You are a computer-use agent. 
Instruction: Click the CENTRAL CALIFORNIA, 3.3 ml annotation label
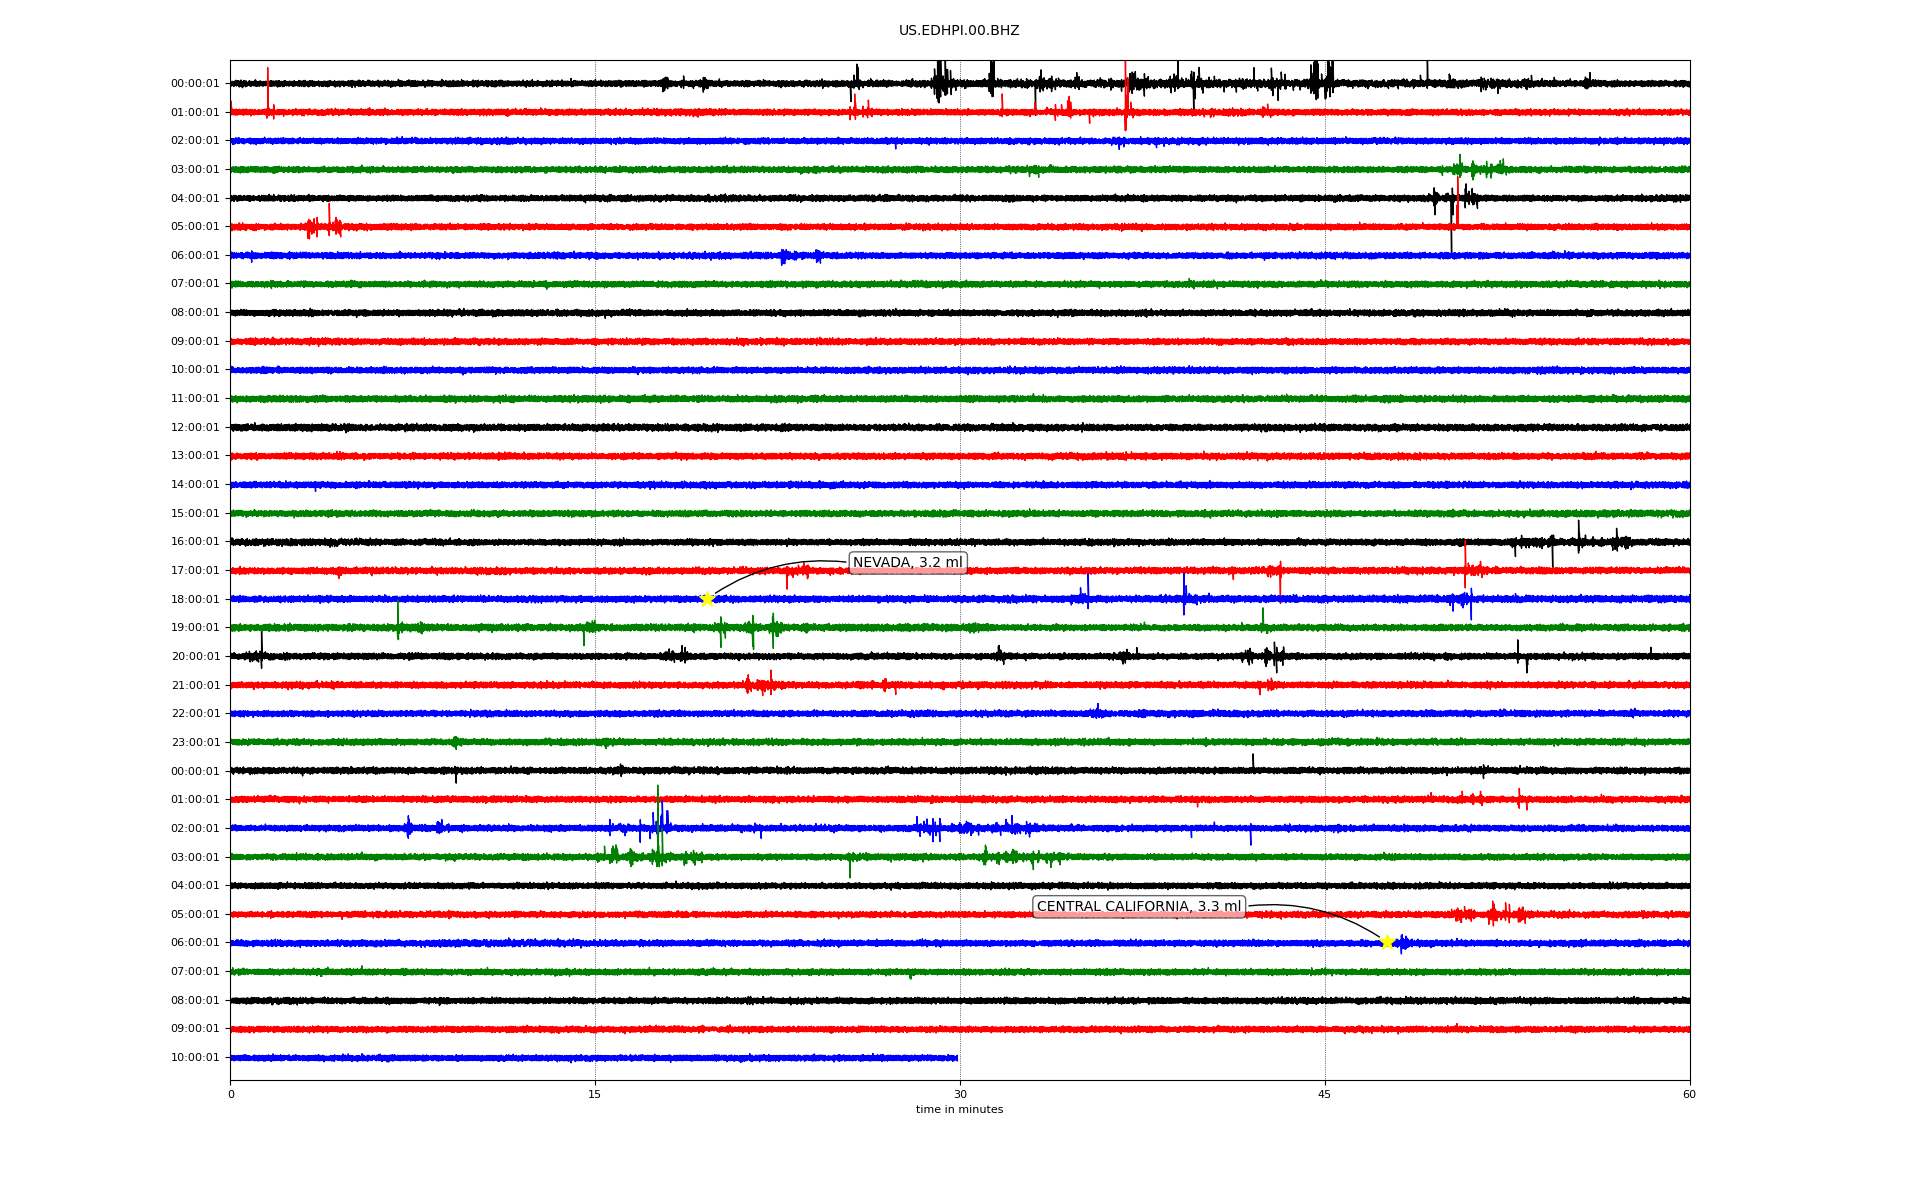tap(1138, 907)
